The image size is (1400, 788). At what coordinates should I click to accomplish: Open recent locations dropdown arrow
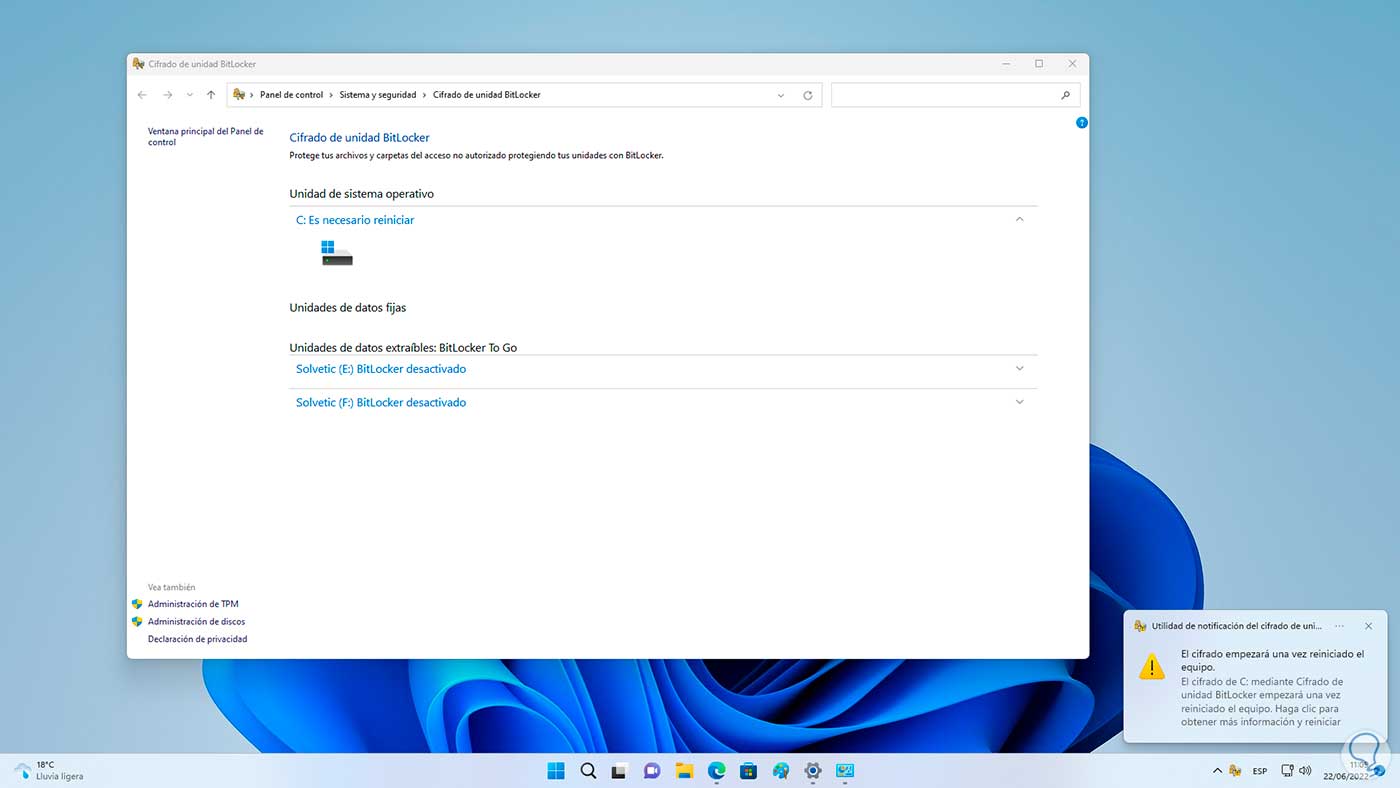pos(190,95)
